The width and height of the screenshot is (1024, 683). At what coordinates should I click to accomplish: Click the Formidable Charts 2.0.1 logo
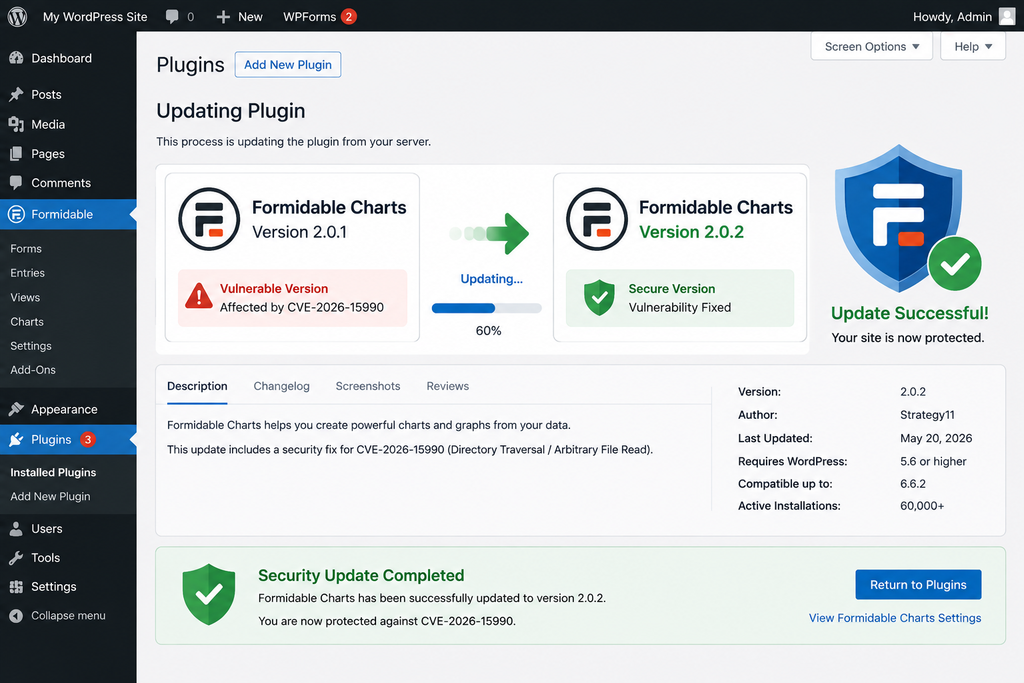(x=209, y=219)
